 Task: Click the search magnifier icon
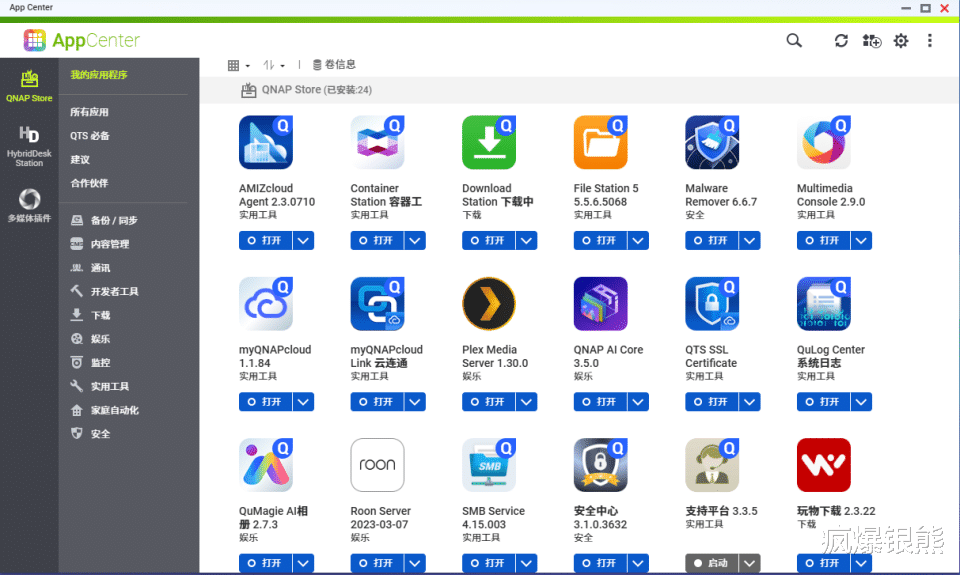pyautogui.click(x=794, y=40)
